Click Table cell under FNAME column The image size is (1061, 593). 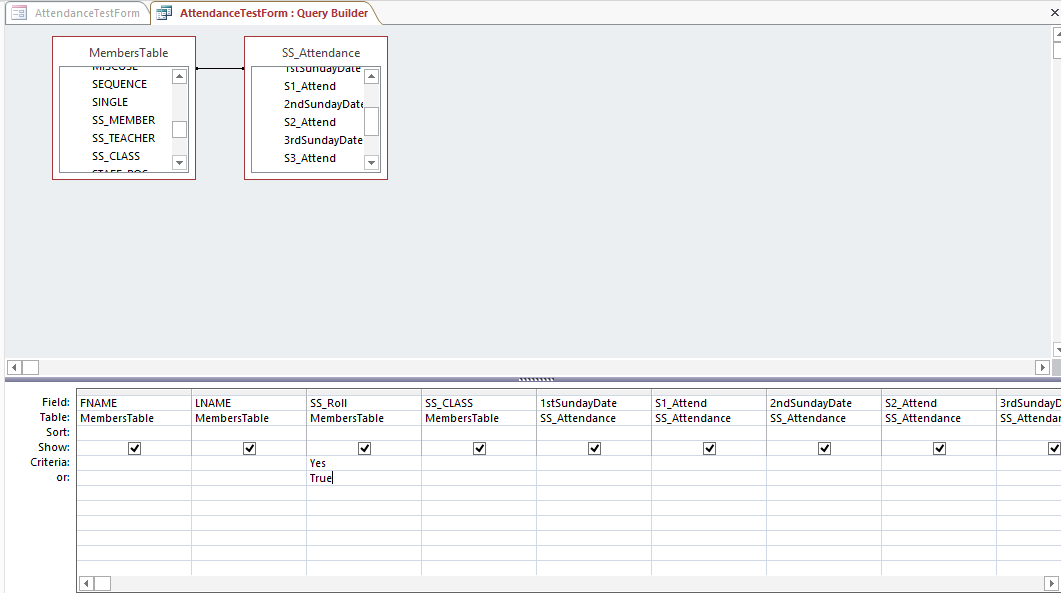[134, 418]
